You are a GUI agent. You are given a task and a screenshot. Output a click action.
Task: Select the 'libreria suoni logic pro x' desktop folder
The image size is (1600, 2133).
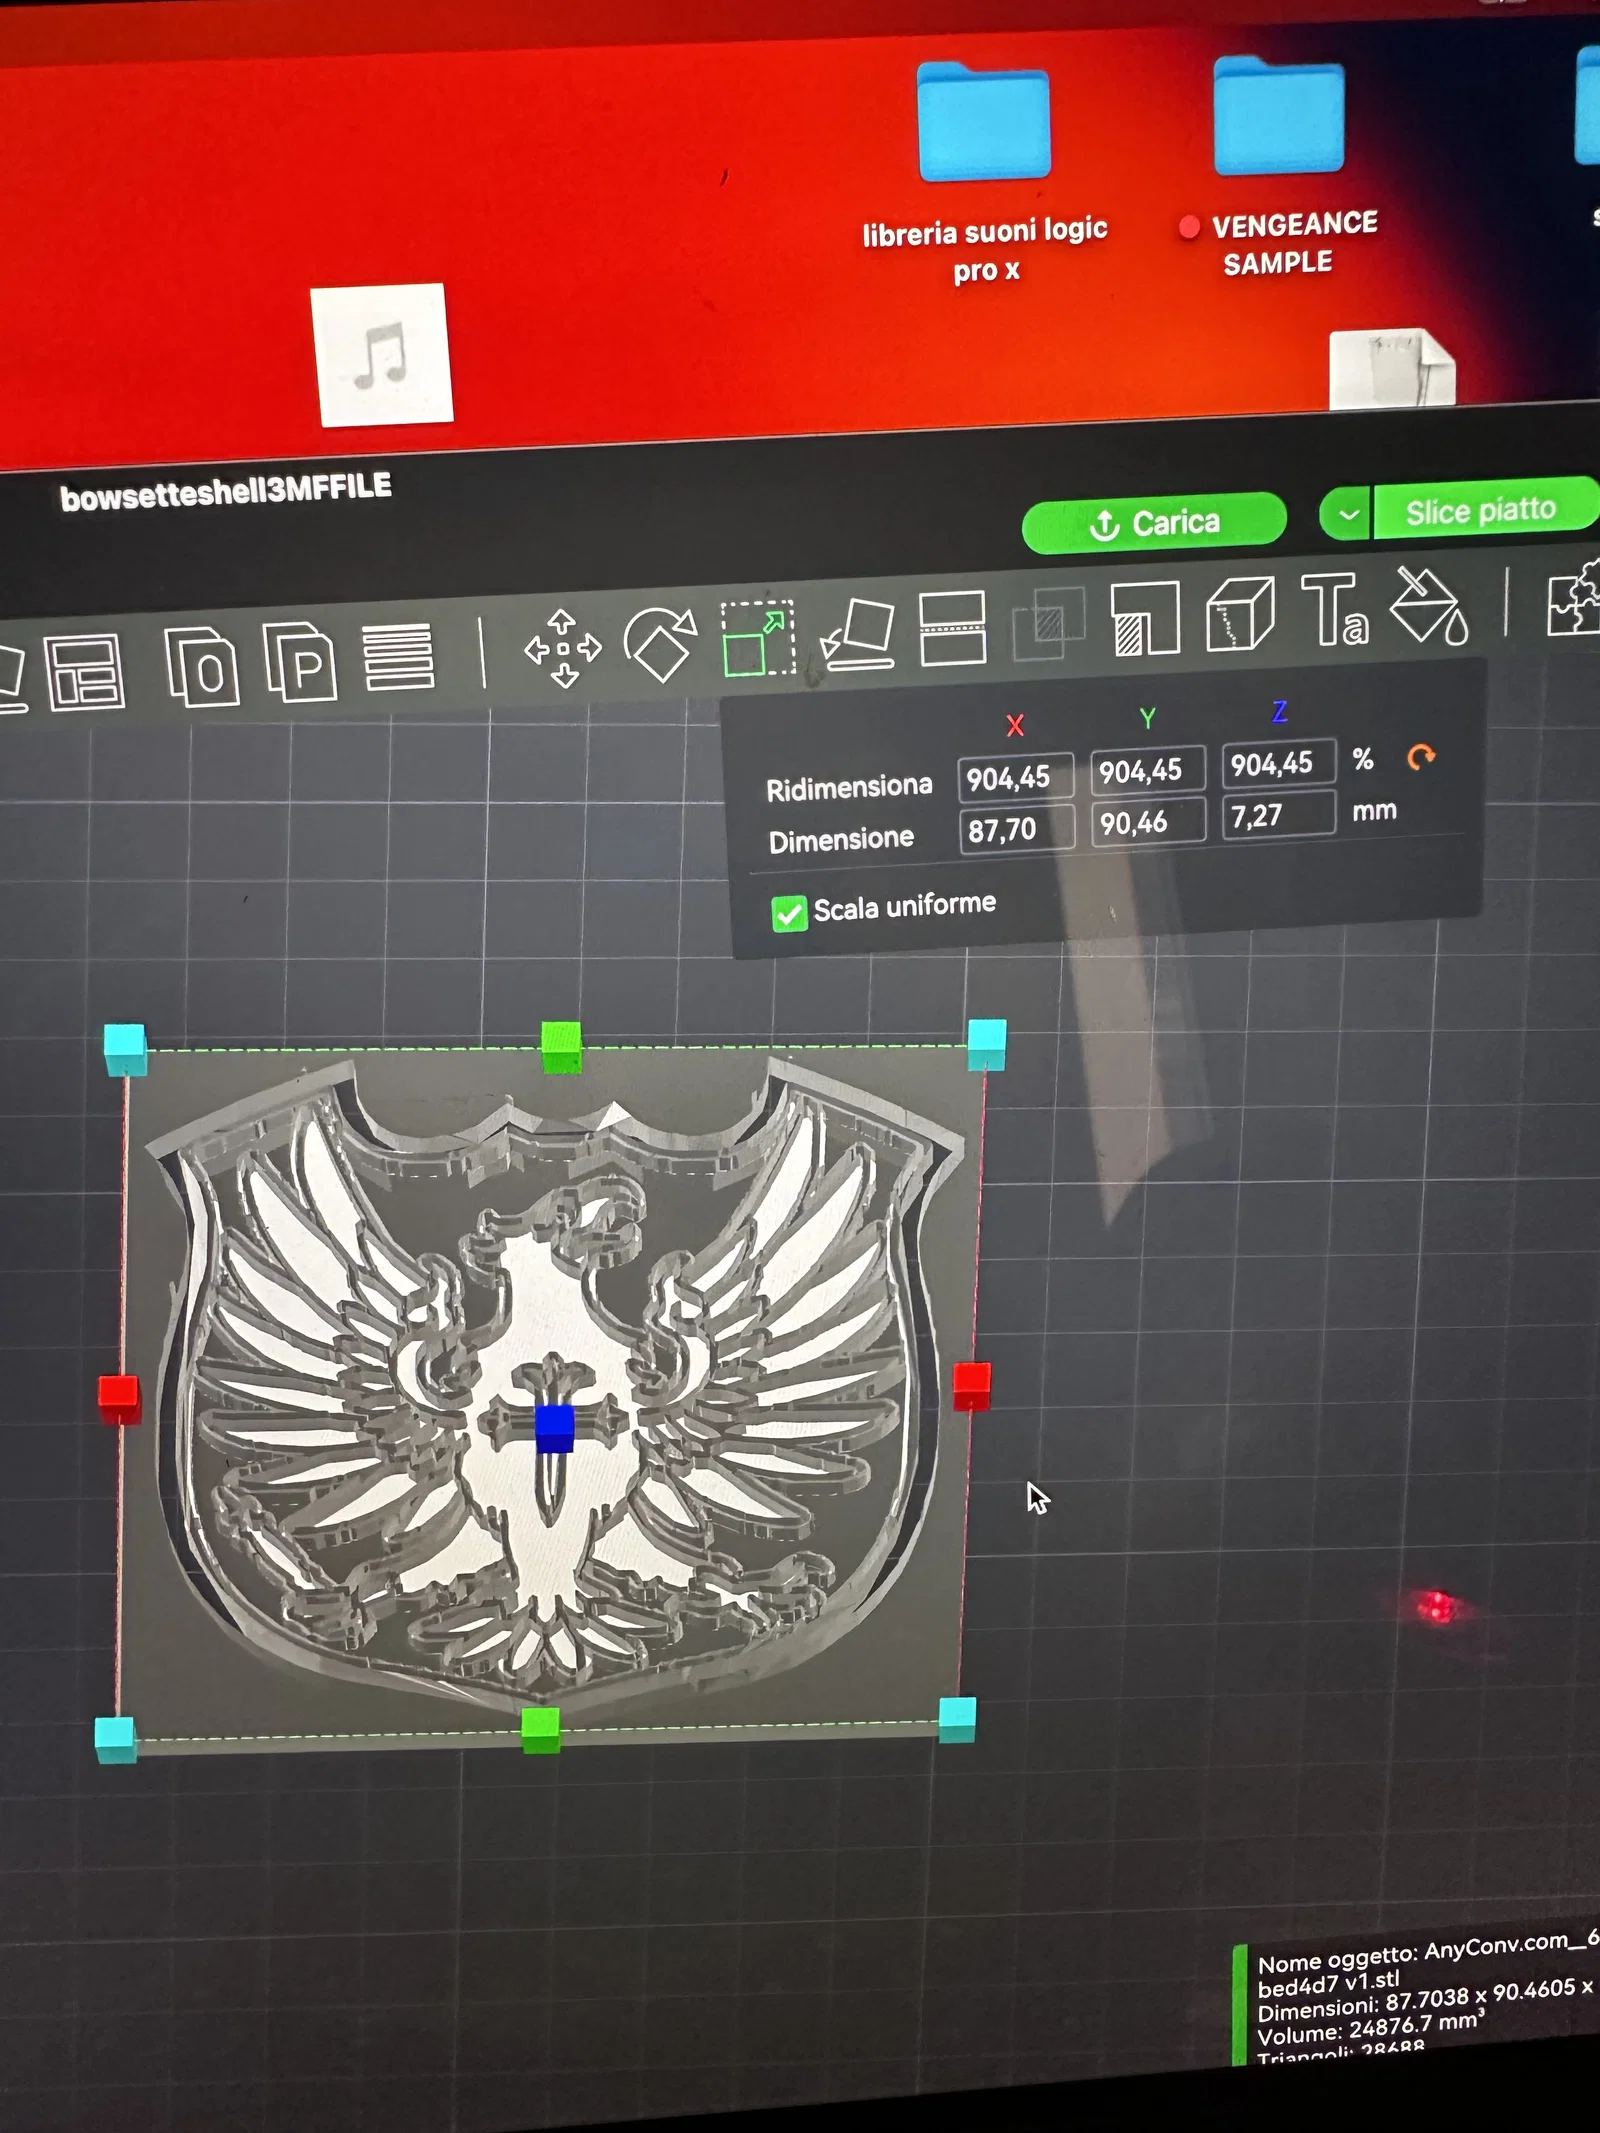tap(985, 172)
